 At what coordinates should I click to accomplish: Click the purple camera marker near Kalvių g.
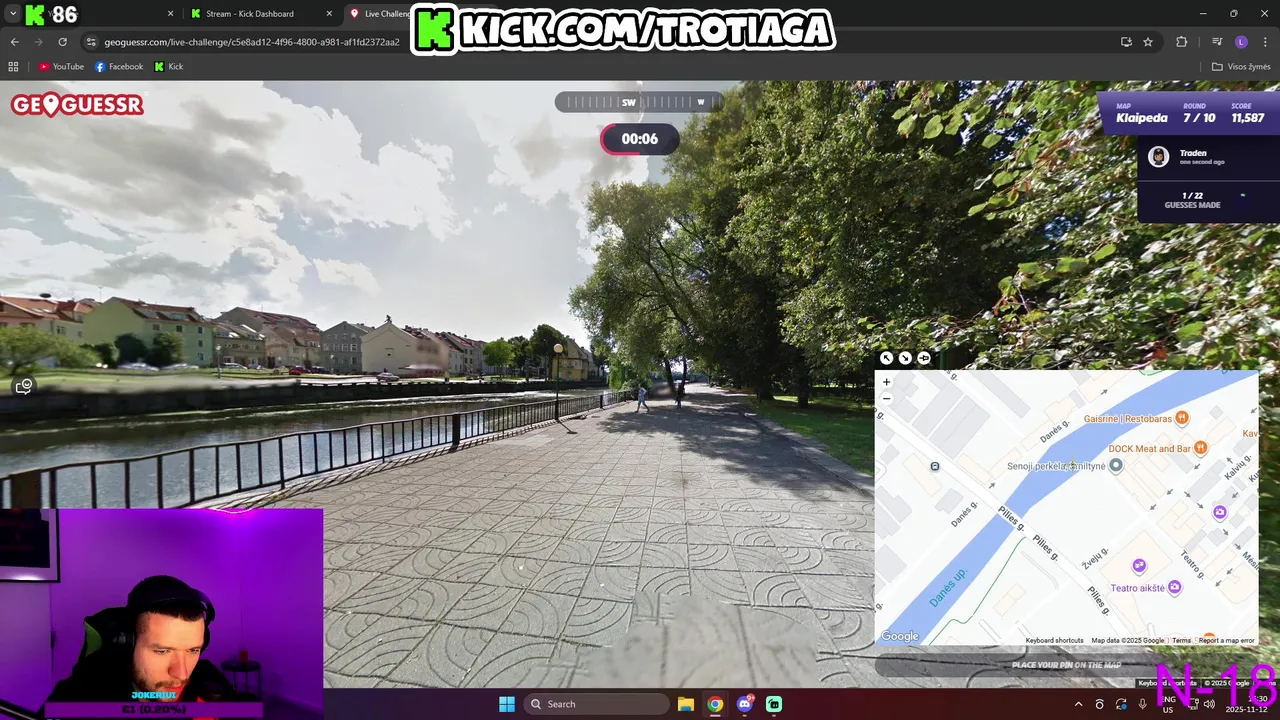(1220, 512)
